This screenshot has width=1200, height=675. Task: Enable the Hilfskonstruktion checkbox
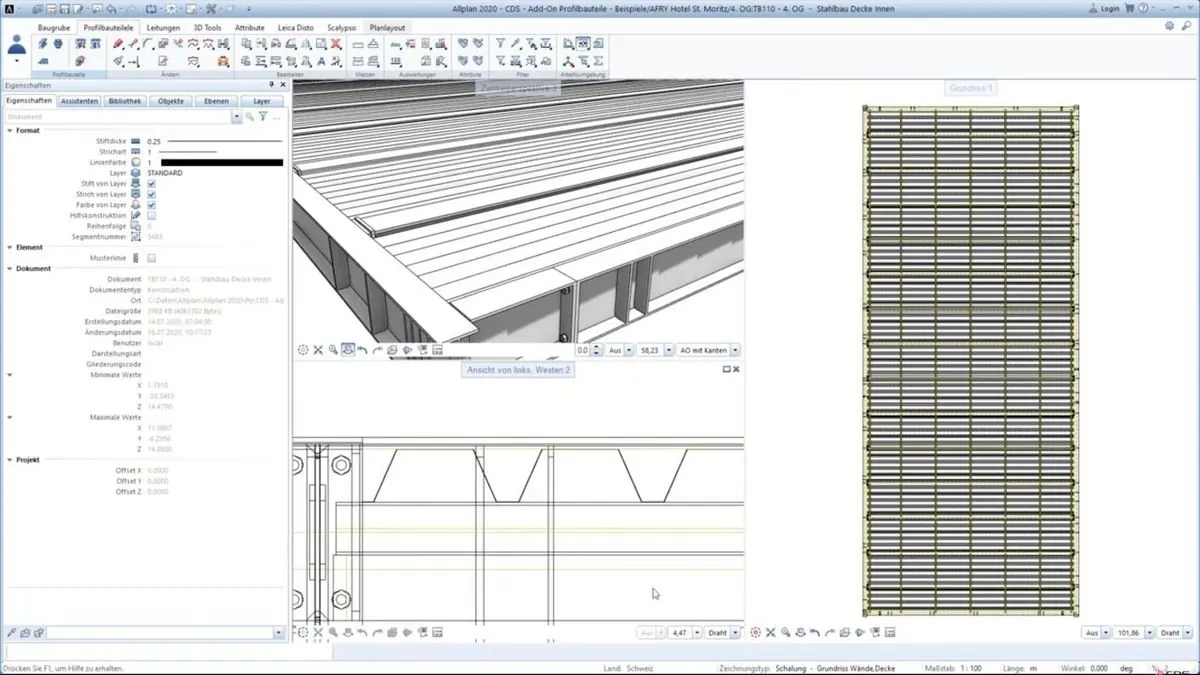tap(151, 216)
